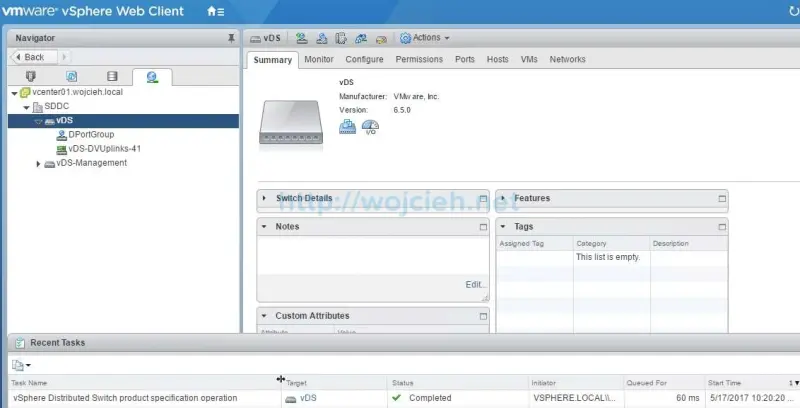Go forward with the navigator forward arrow
The width and height of the screenshot is (800, 408).
64,57
